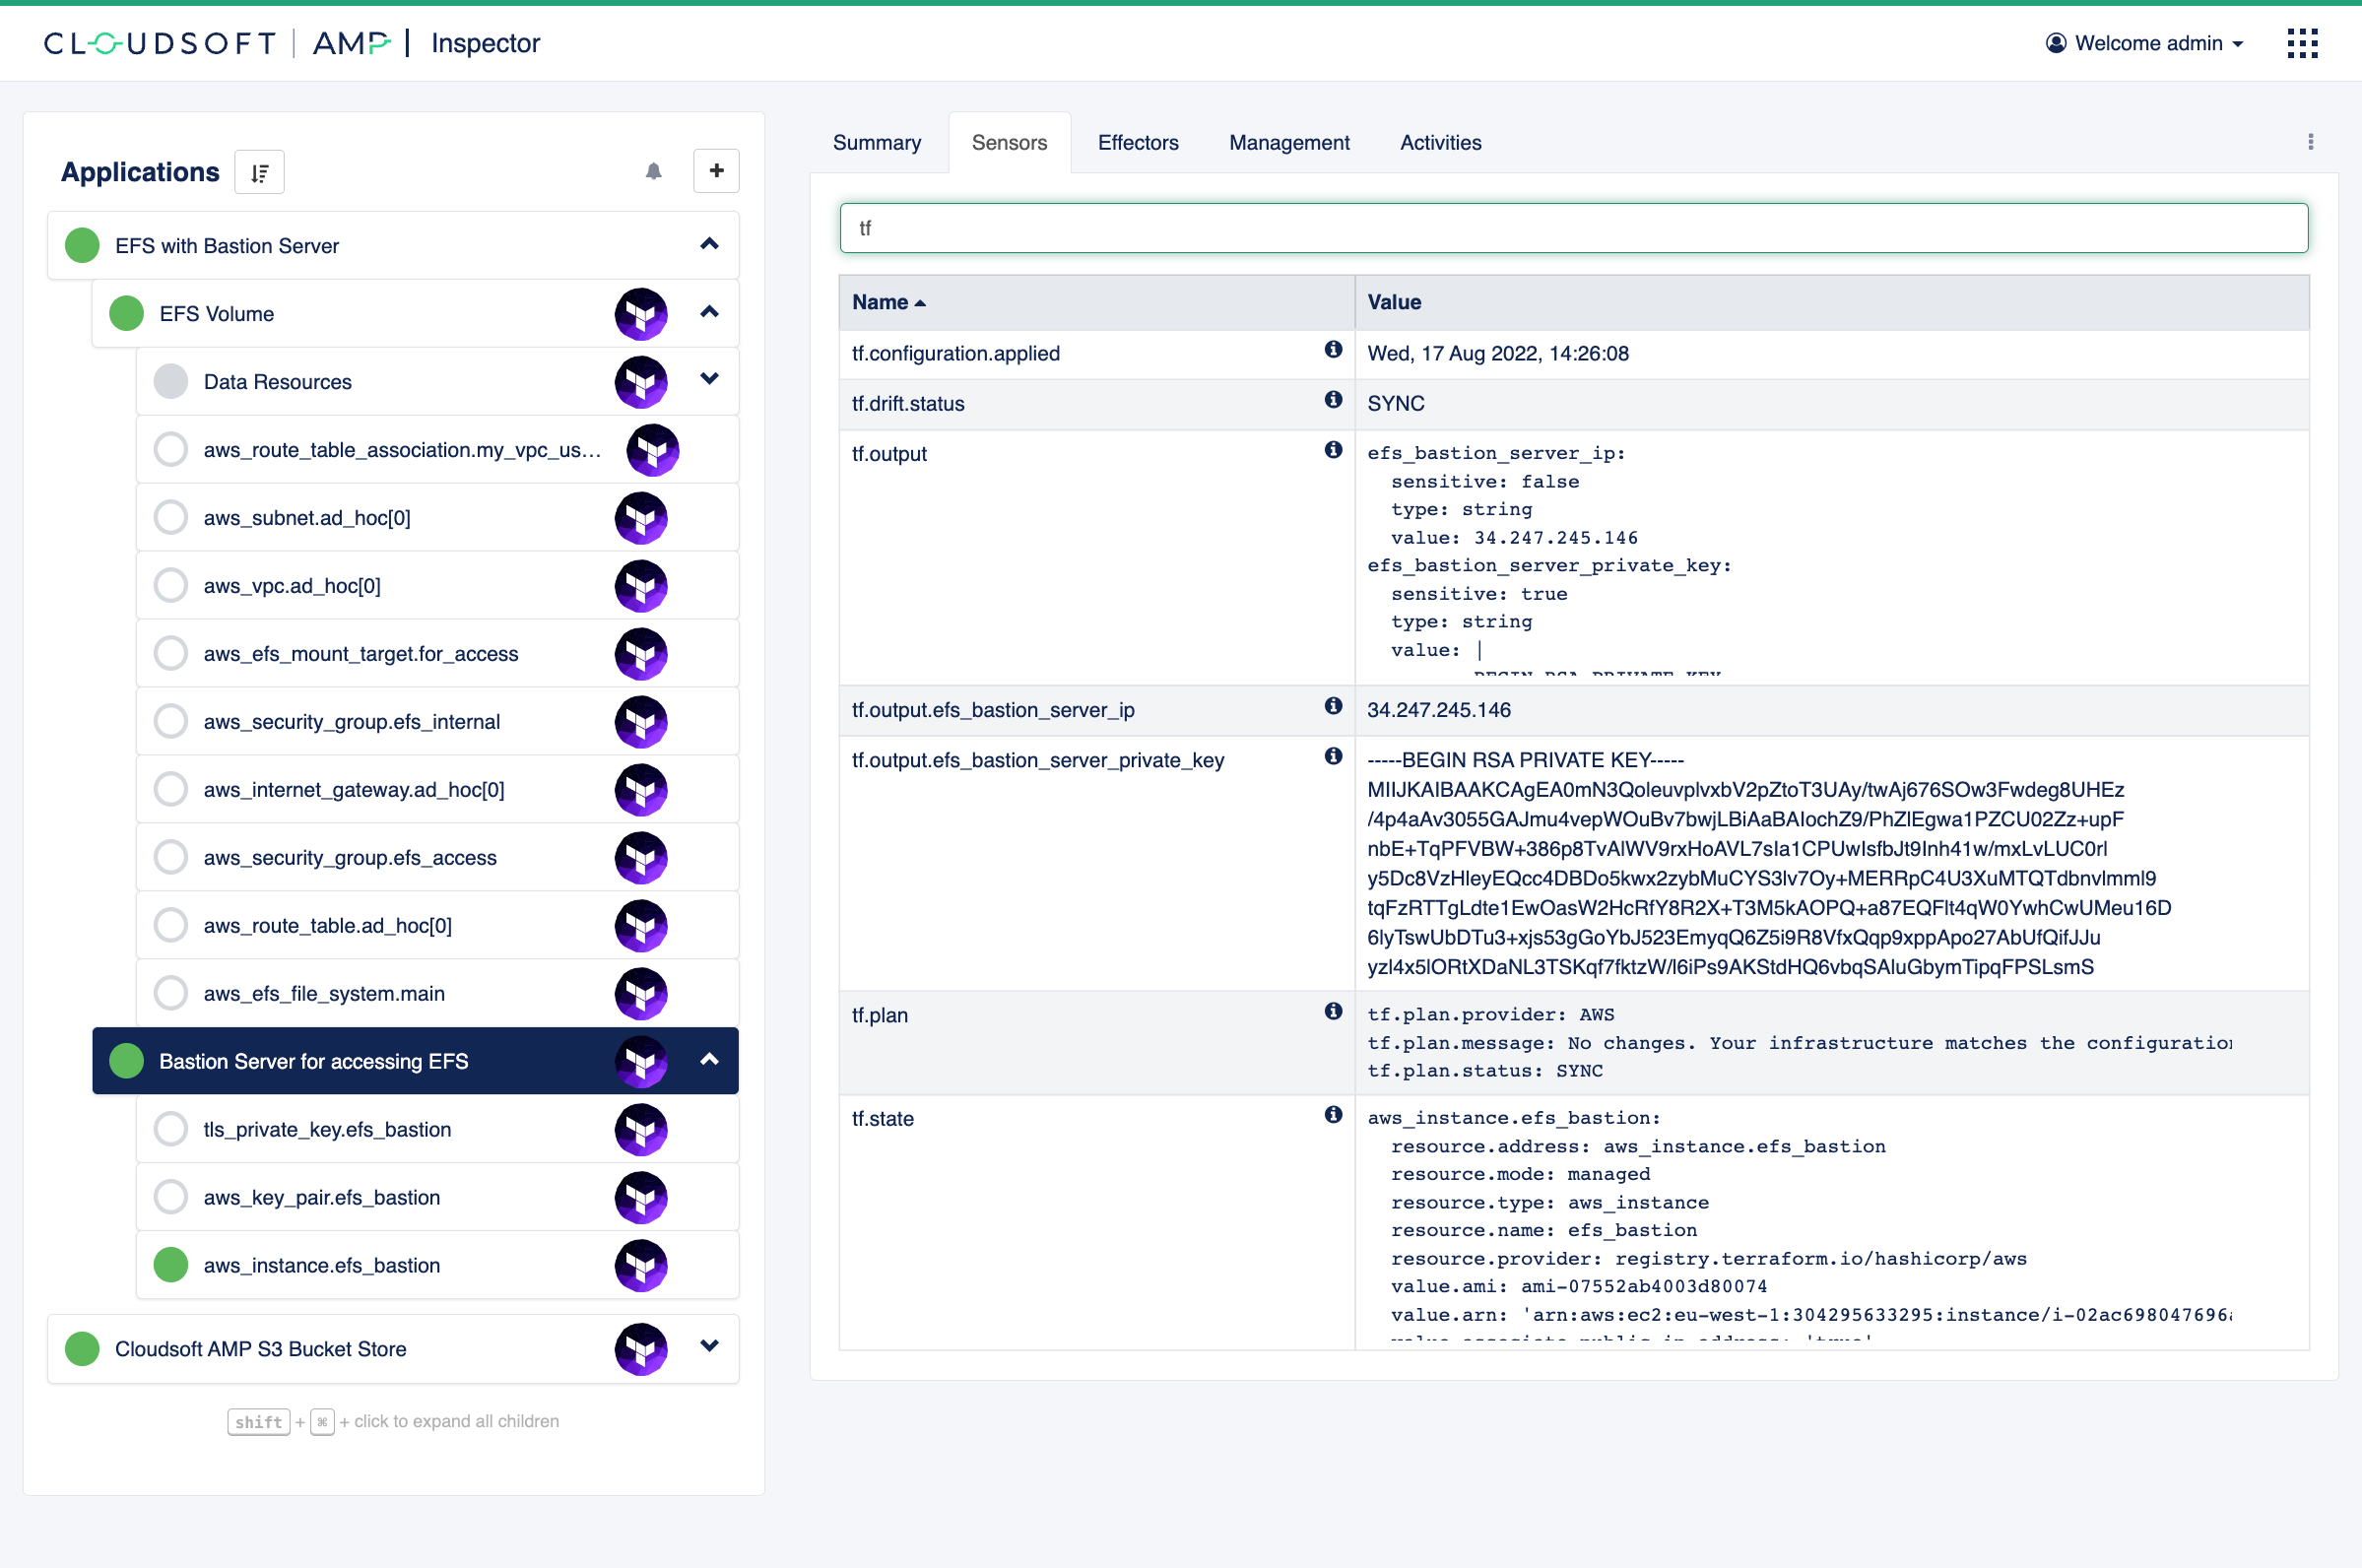This screenshot has width=2362, height=1568.
Task: Click Terraform icon beside aws_route_table.ad_hoc[0]
Action: tap(641, 926)
